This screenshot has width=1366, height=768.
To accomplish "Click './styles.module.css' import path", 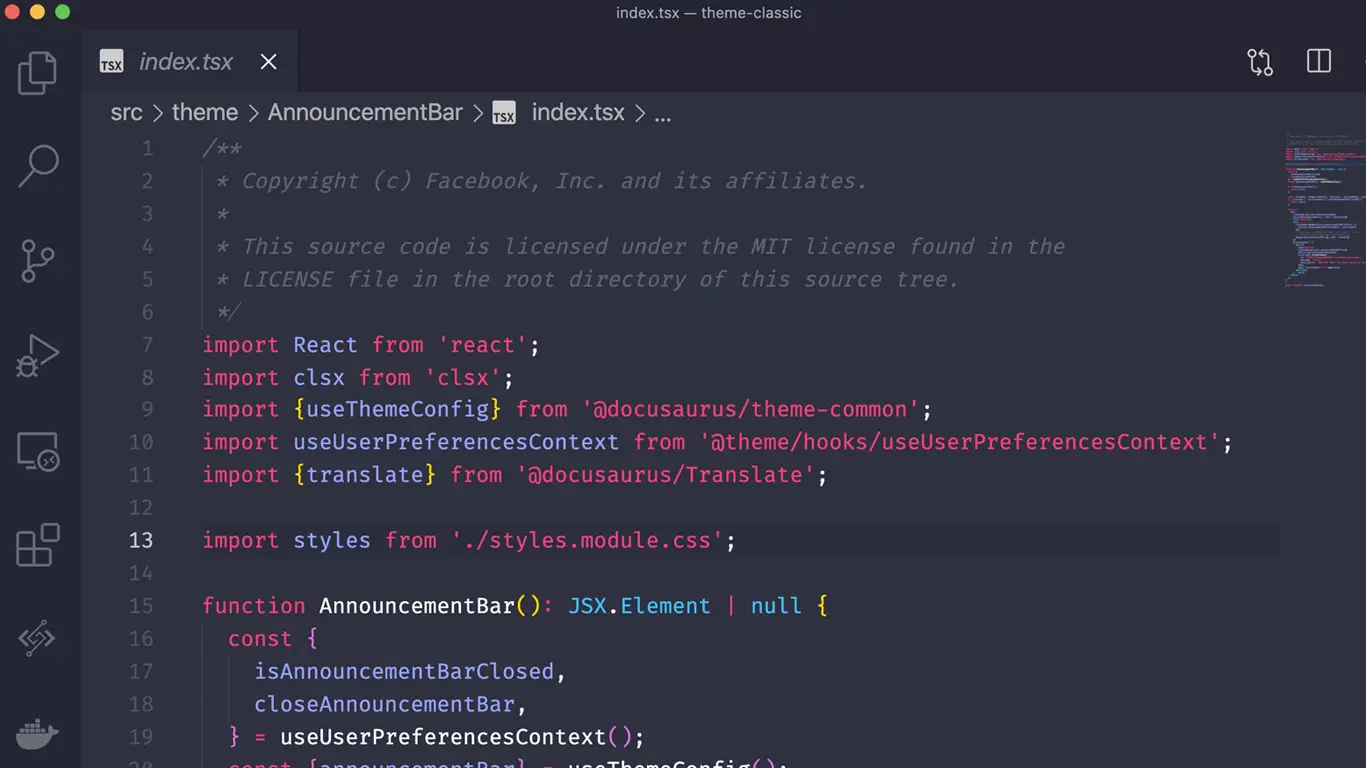I will click(x=587, y=541).
